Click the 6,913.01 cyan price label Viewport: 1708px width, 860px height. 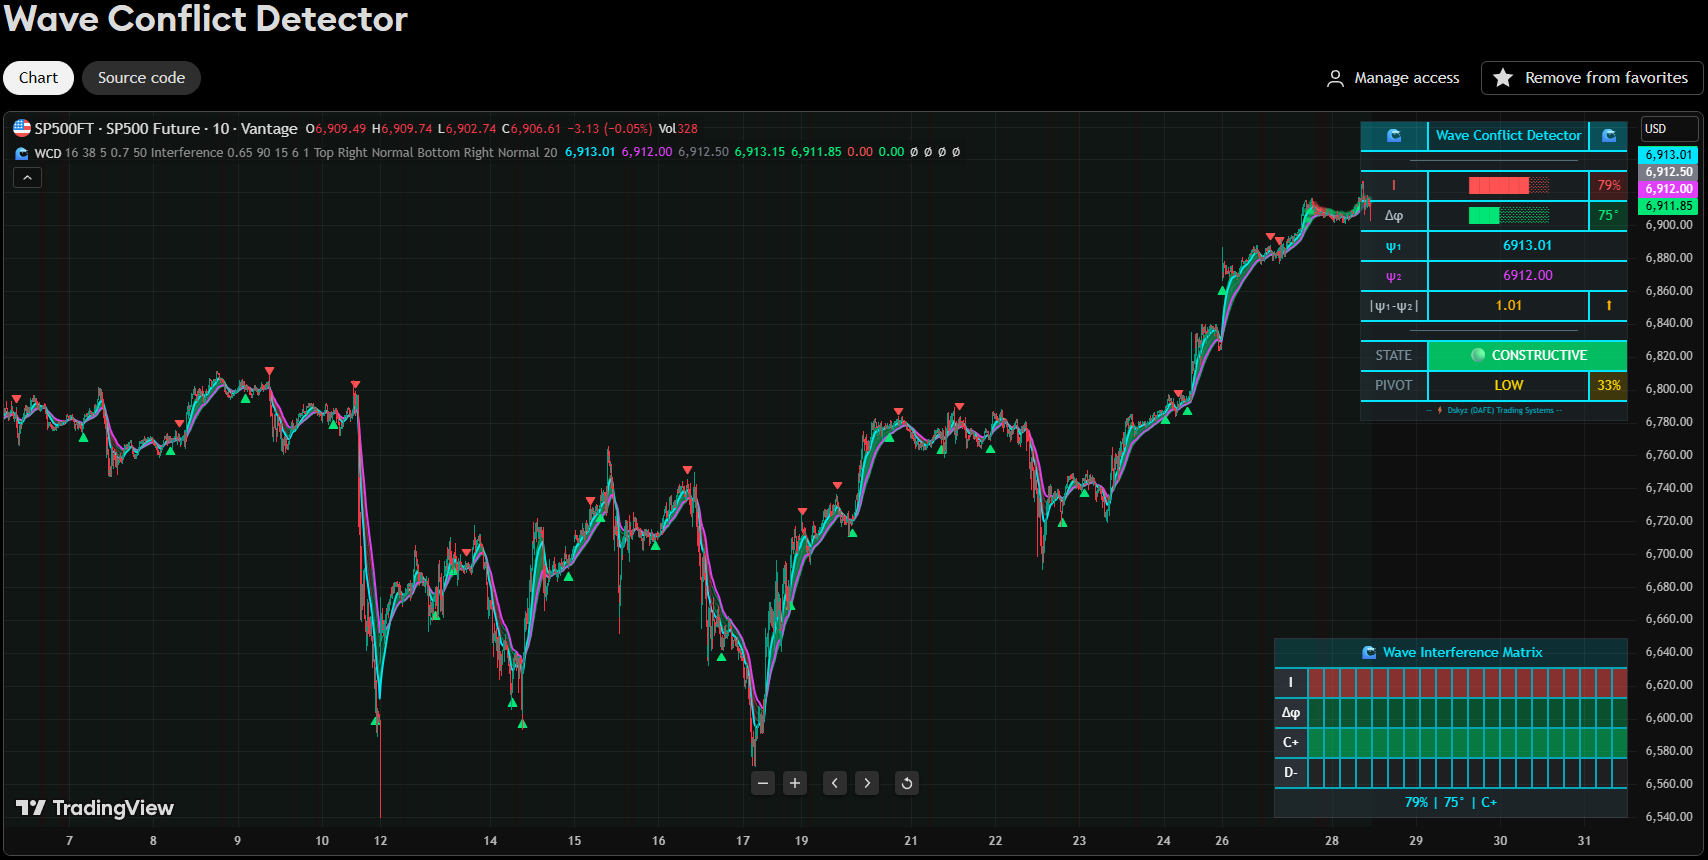(x=1668, y=155)
